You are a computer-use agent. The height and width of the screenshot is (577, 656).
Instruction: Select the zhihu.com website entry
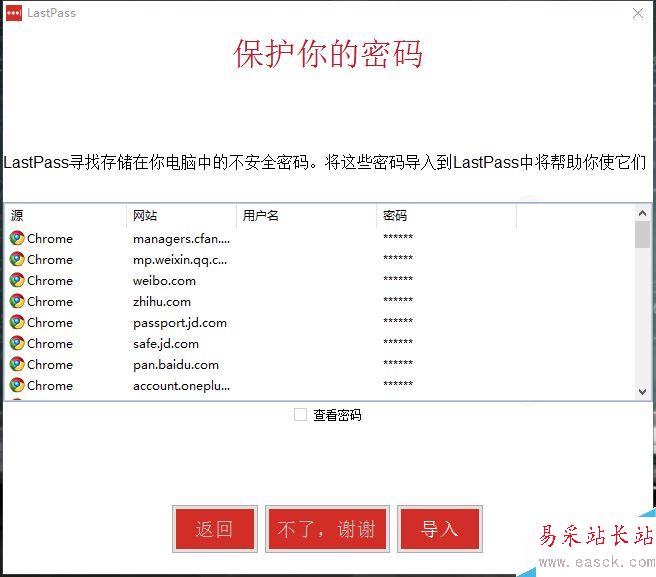(x=162, y=302)
